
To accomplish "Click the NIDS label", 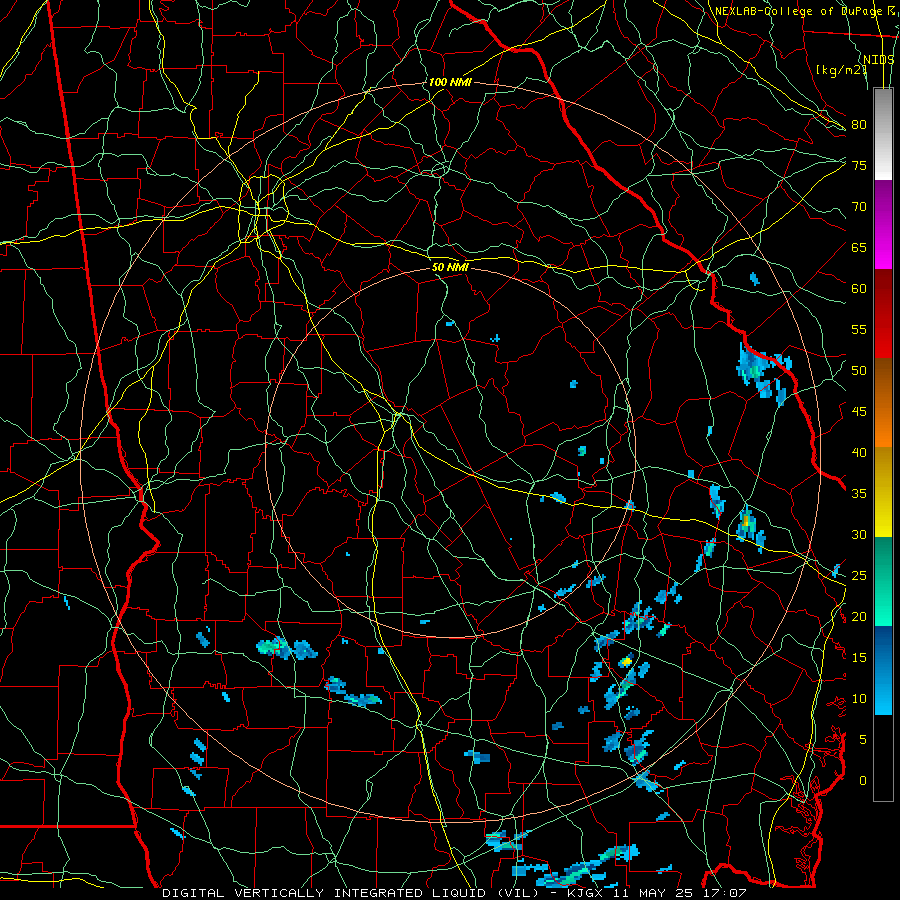I will 879,60.
